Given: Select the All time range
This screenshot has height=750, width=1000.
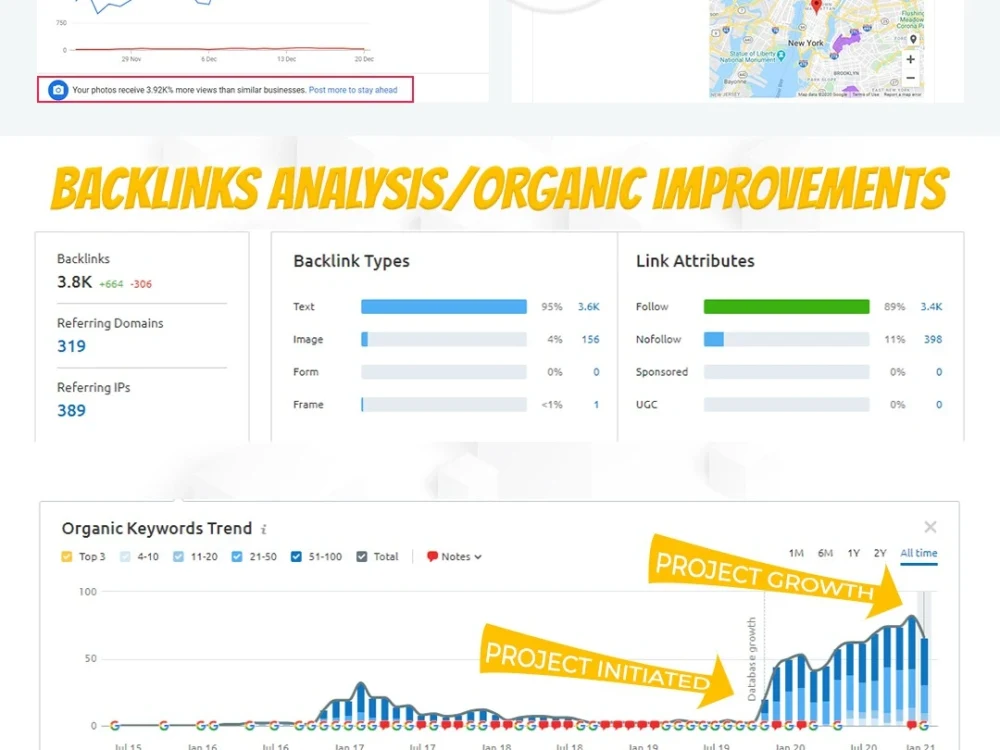Looking at the screenshot, I should tap(918, 553).
